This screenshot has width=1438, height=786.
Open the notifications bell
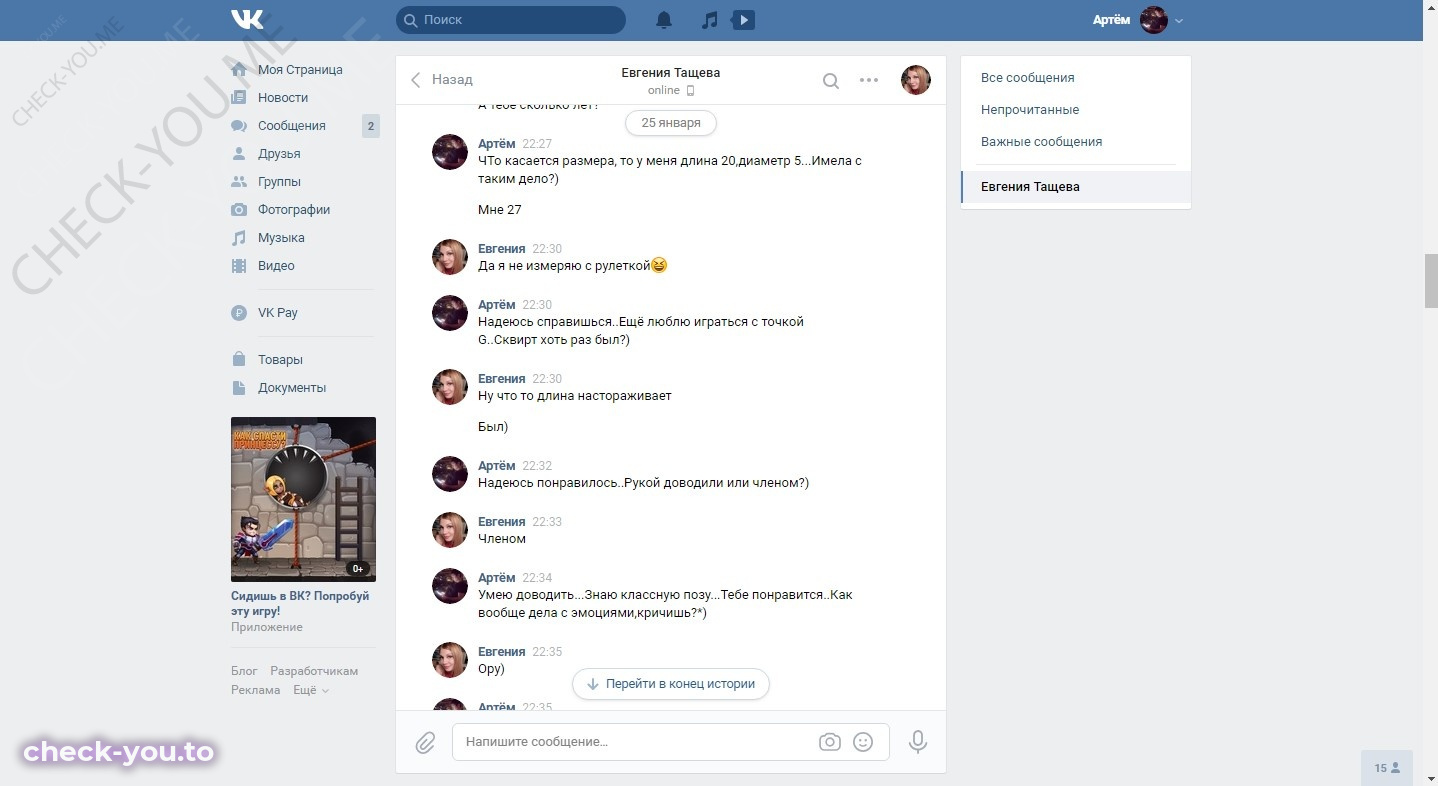click(x=664, y=20)
